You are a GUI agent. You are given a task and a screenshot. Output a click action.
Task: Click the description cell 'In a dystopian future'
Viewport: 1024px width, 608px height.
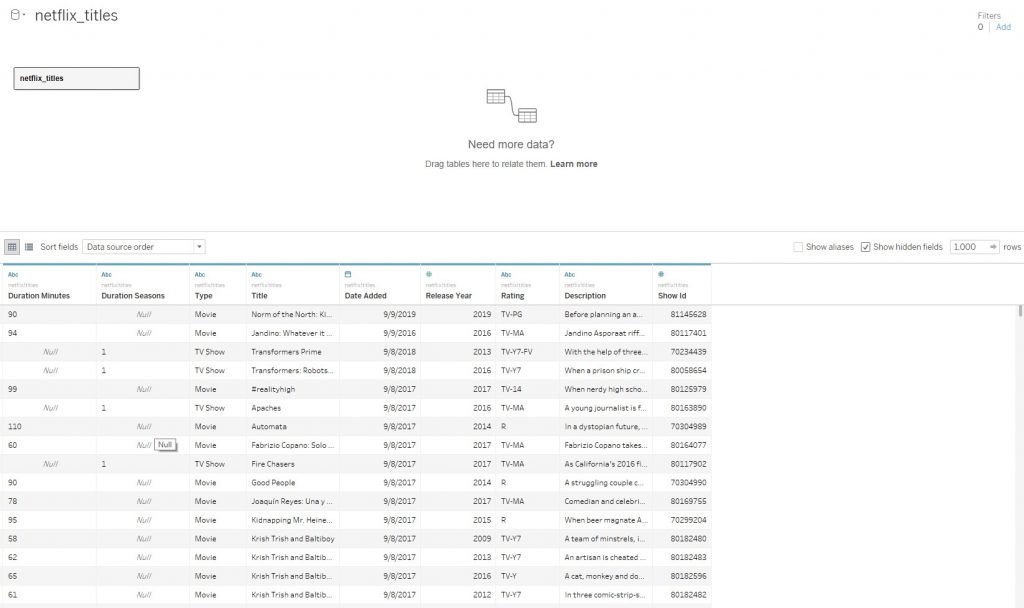coord(606,426)
